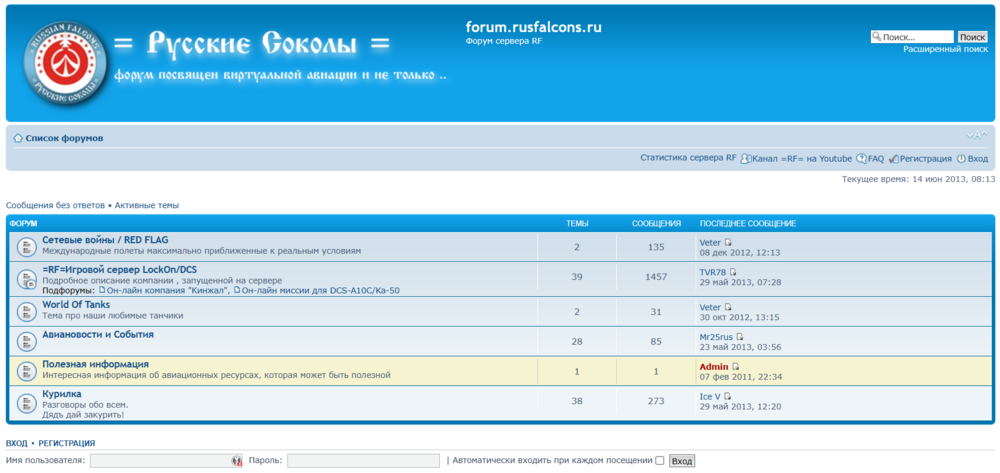The width and height of the screenshot is (1000, 473).
Task: Open Активные темы link
Action: pos(147,205)
